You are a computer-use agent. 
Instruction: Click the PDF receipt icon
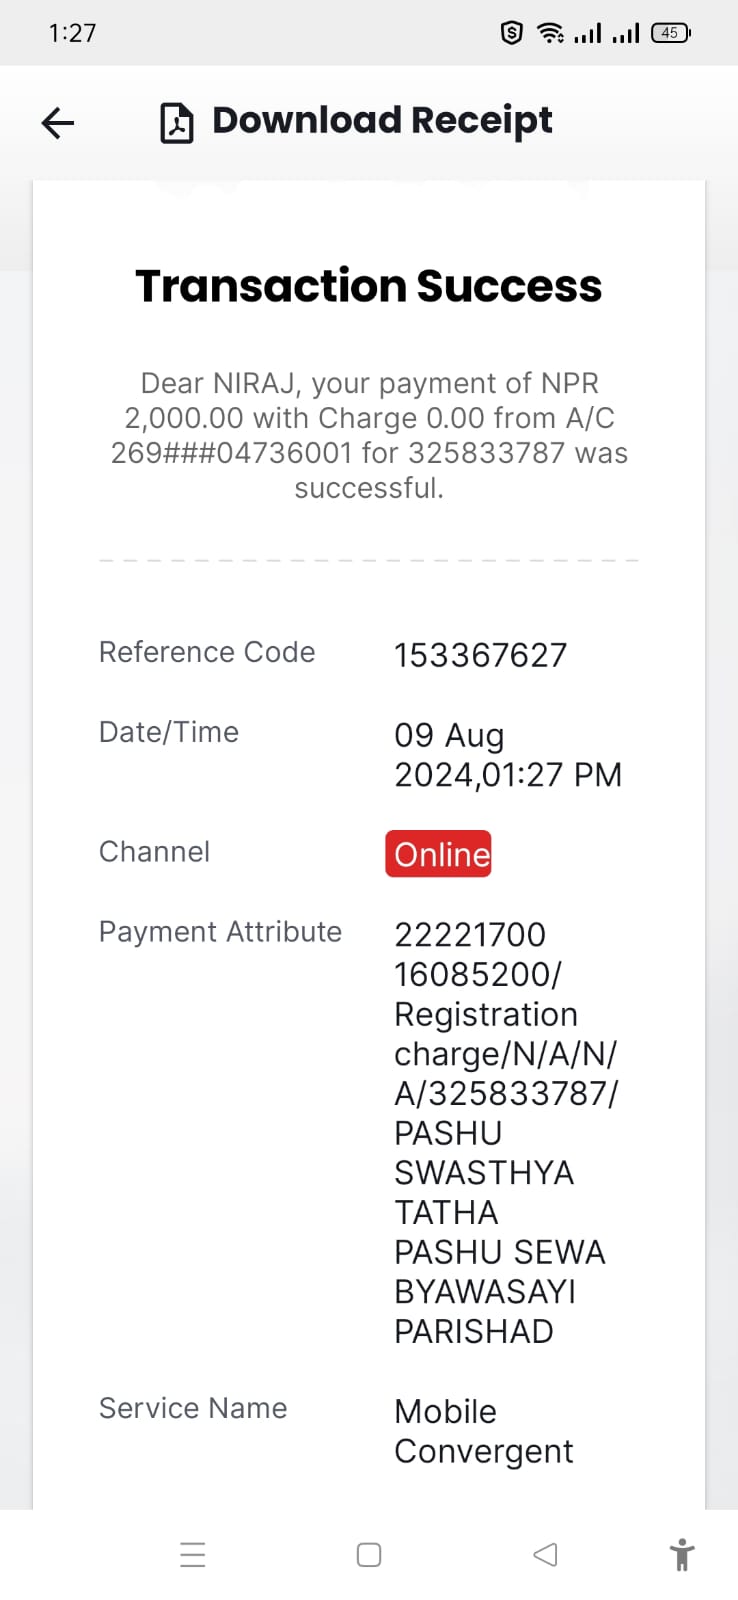(177, 123)
